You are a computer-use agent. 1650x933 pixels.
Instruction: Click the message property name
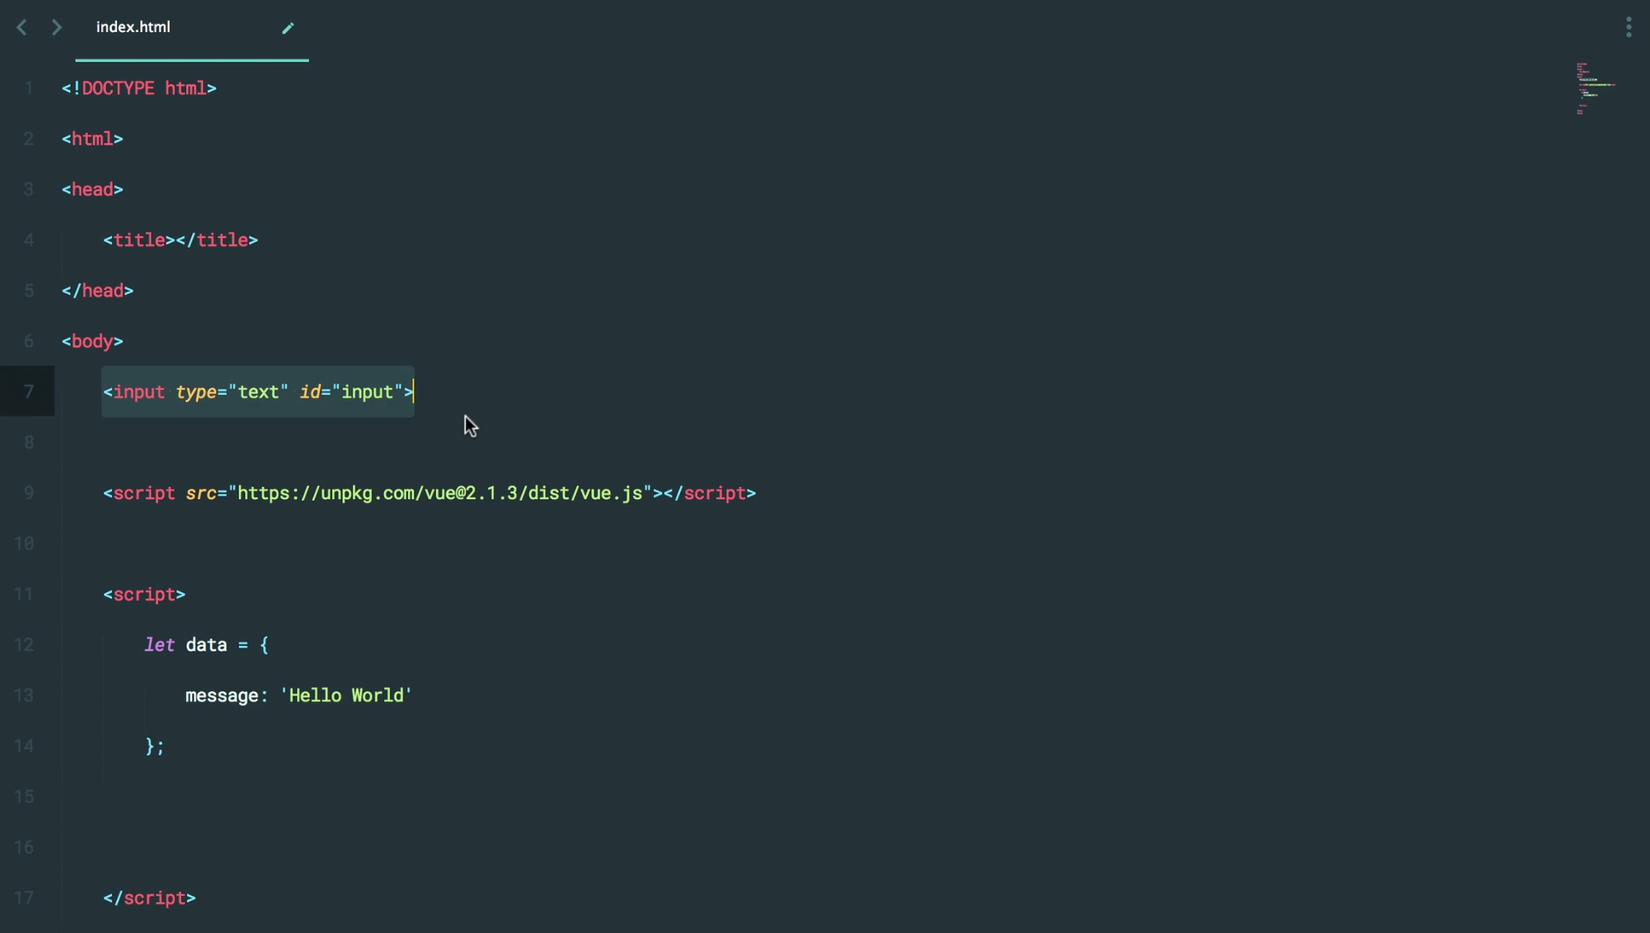(x=222, y=695)
